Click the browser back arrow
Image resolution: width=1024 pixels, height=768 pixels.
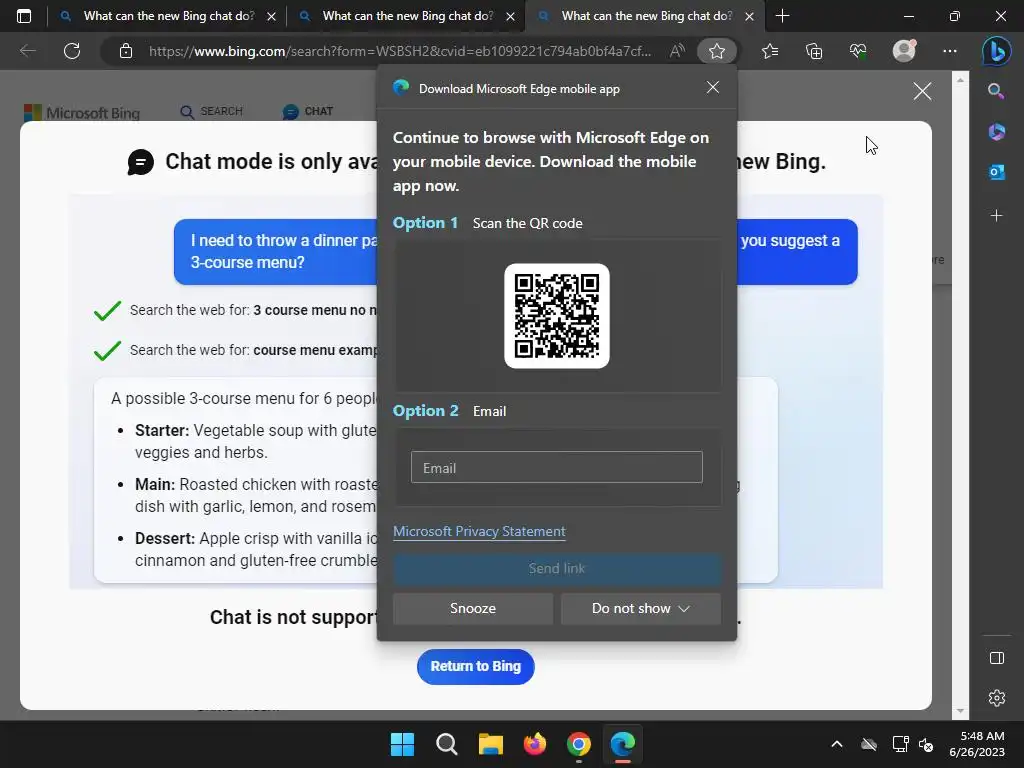[x=27, y=51]
